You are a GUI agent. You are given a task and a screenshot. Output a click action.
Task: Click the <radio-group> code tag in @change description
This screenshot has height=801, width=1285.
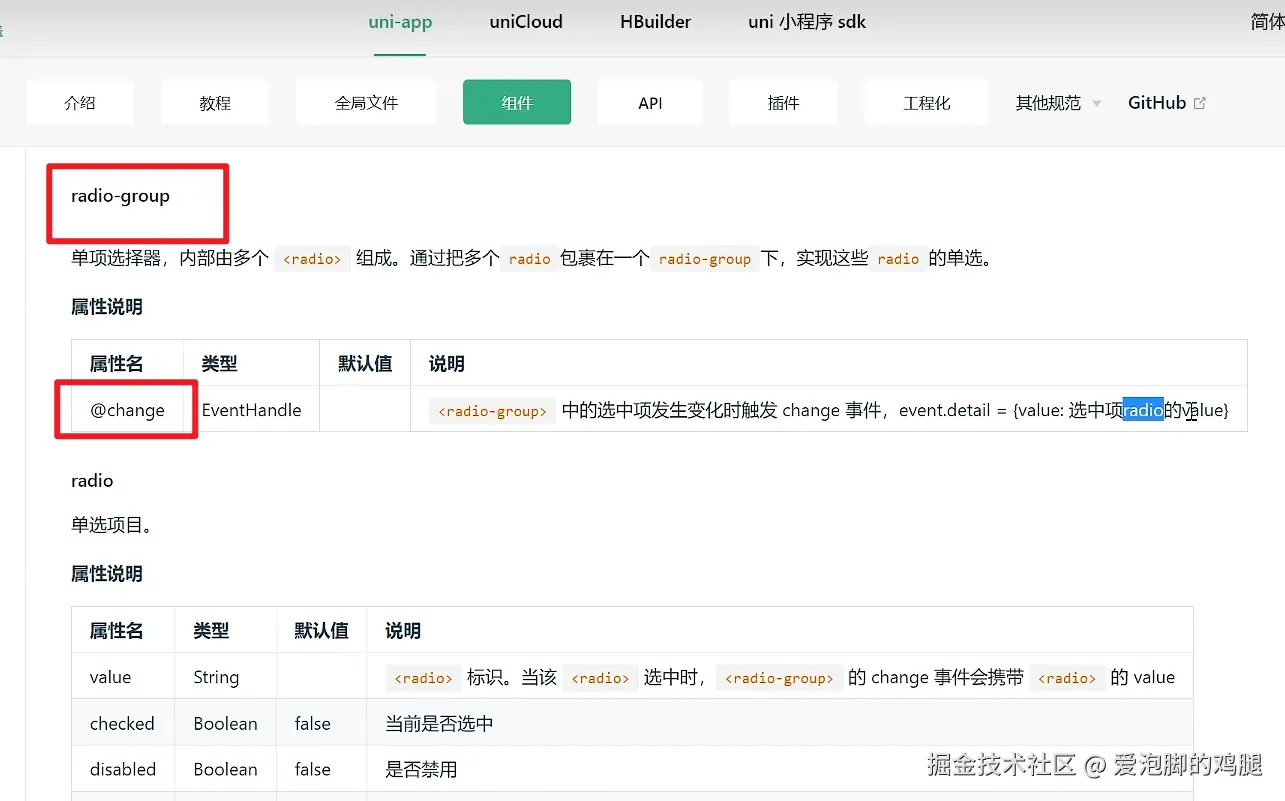(492, 411)
